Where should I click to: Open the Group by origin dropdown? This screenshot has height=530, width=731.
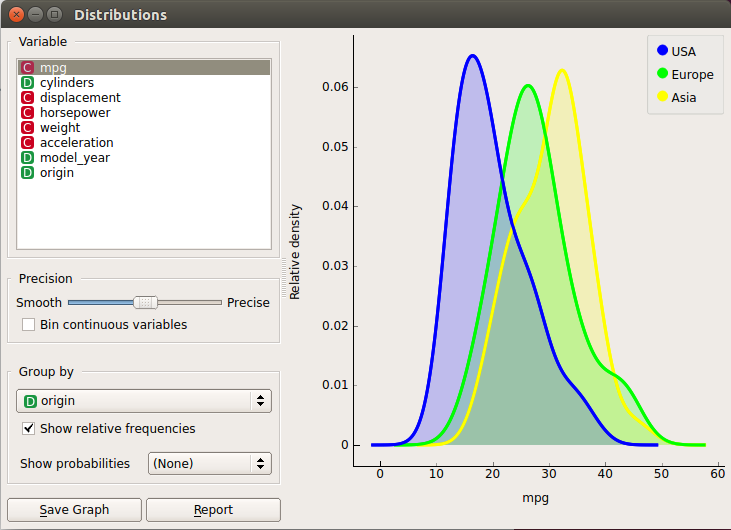coord(145,401)
